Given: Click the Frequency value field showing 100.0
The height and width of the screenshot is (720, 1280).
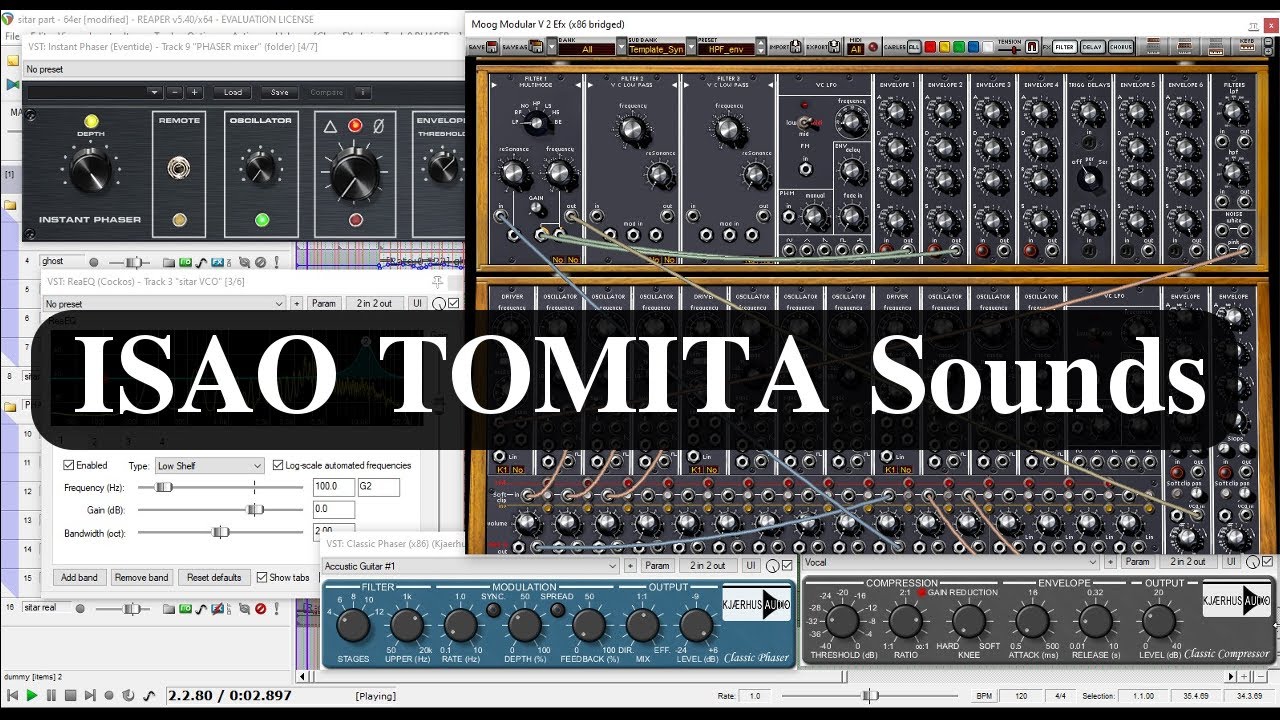Looking at the screenshot, I should point(333,488).
